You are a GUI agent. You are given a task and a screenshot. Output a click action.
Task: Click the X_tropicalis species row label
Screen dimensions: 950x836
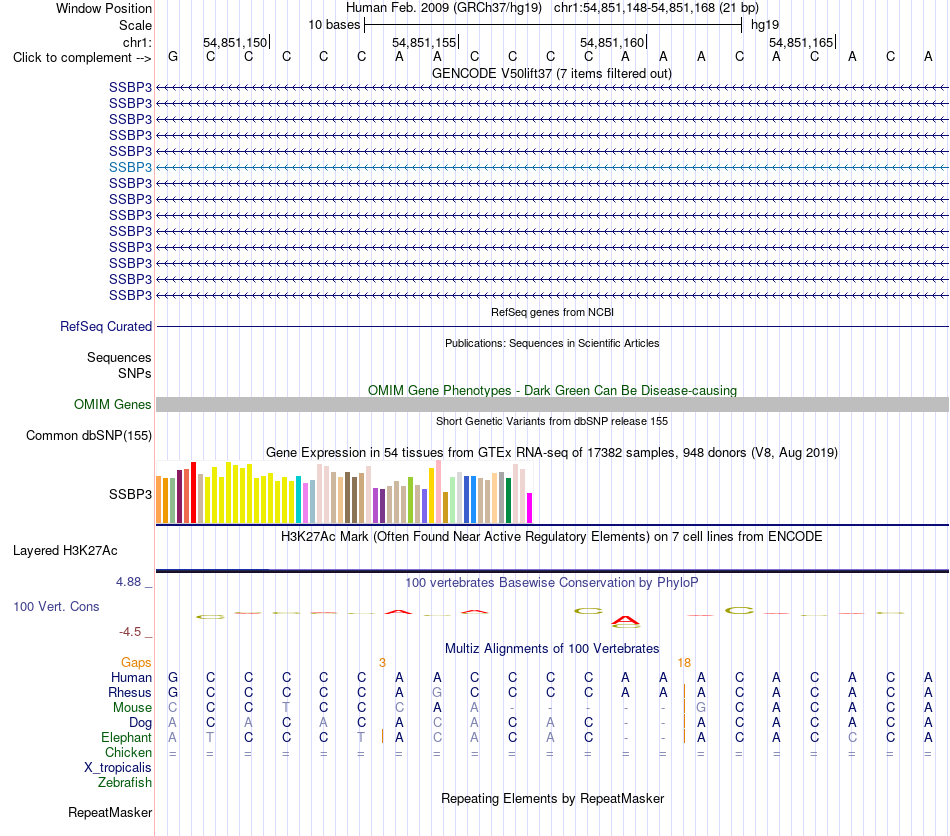(118, 768)
